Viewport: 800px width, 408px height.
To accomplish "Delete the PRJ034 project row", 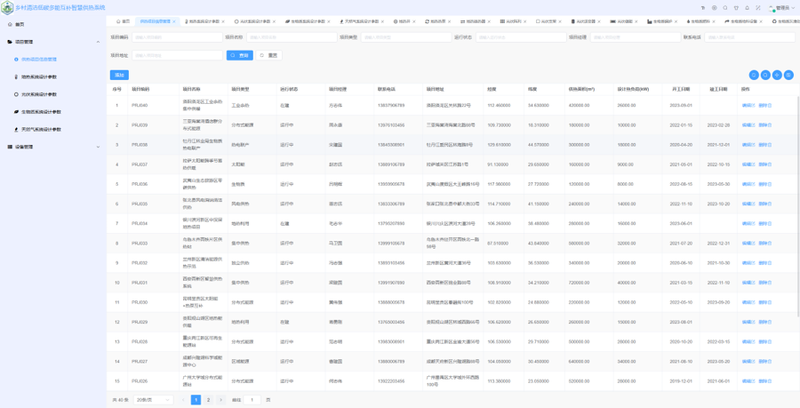I will [765, 223].
